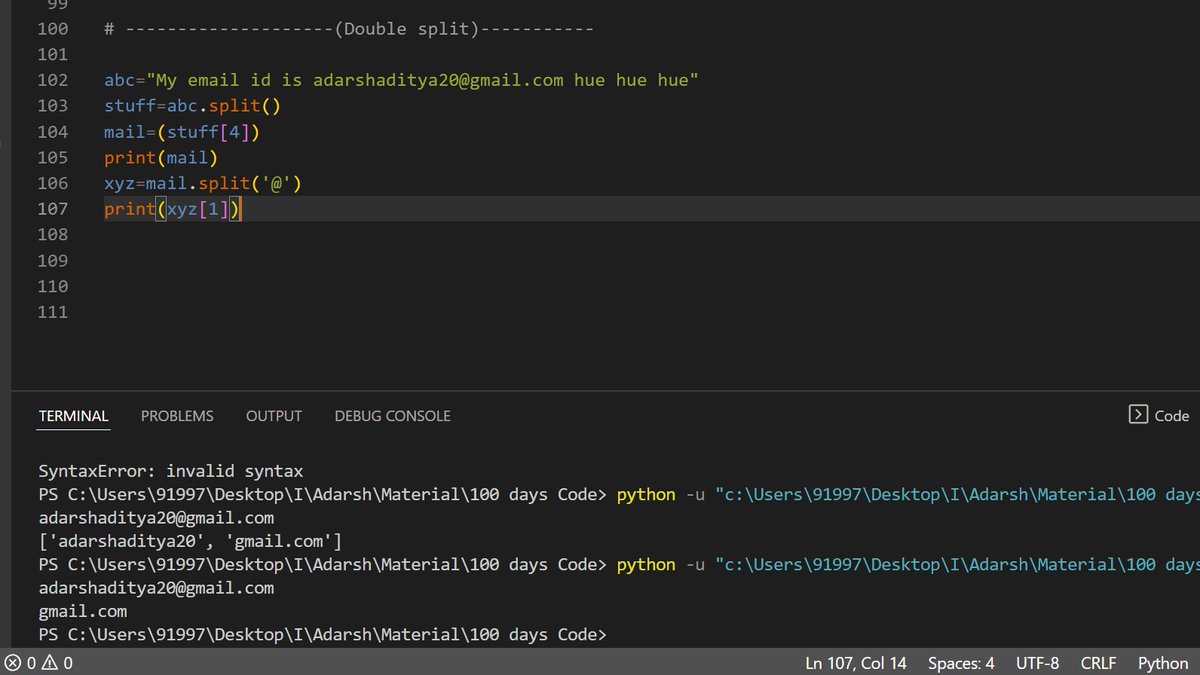
Task: Click the gmail.com terminal output line
Action: click(83, 611)
